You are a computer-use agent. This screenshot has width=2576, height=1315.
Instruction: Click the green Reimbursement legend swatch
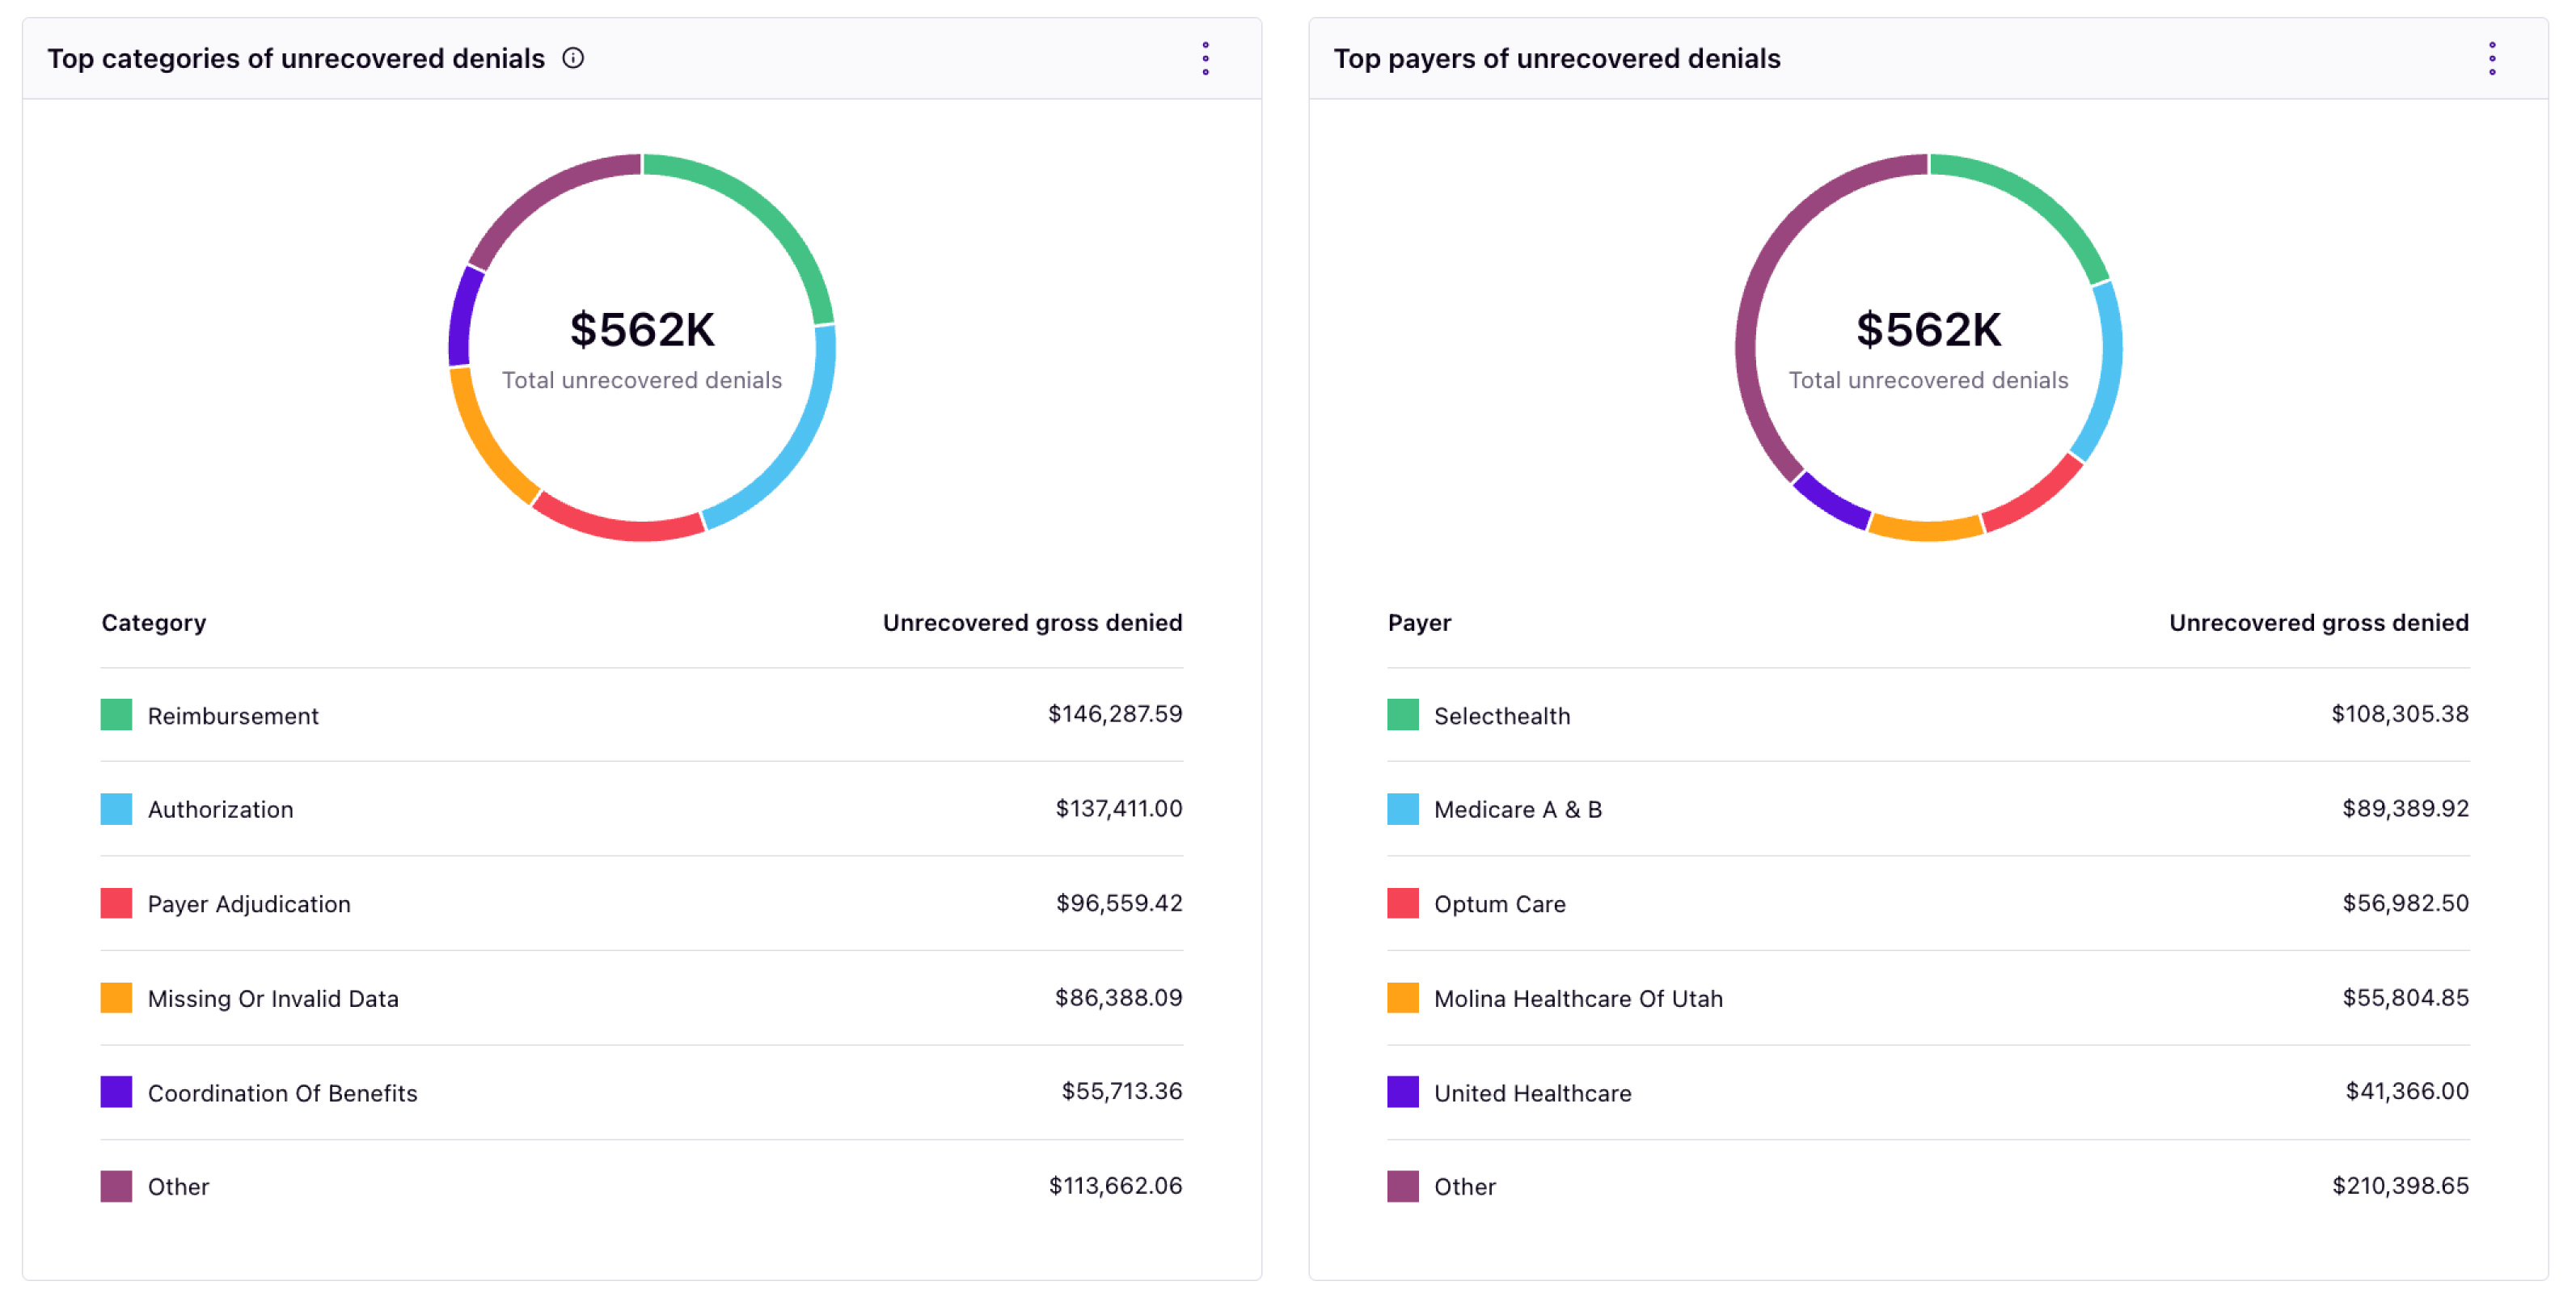[116, 715]
